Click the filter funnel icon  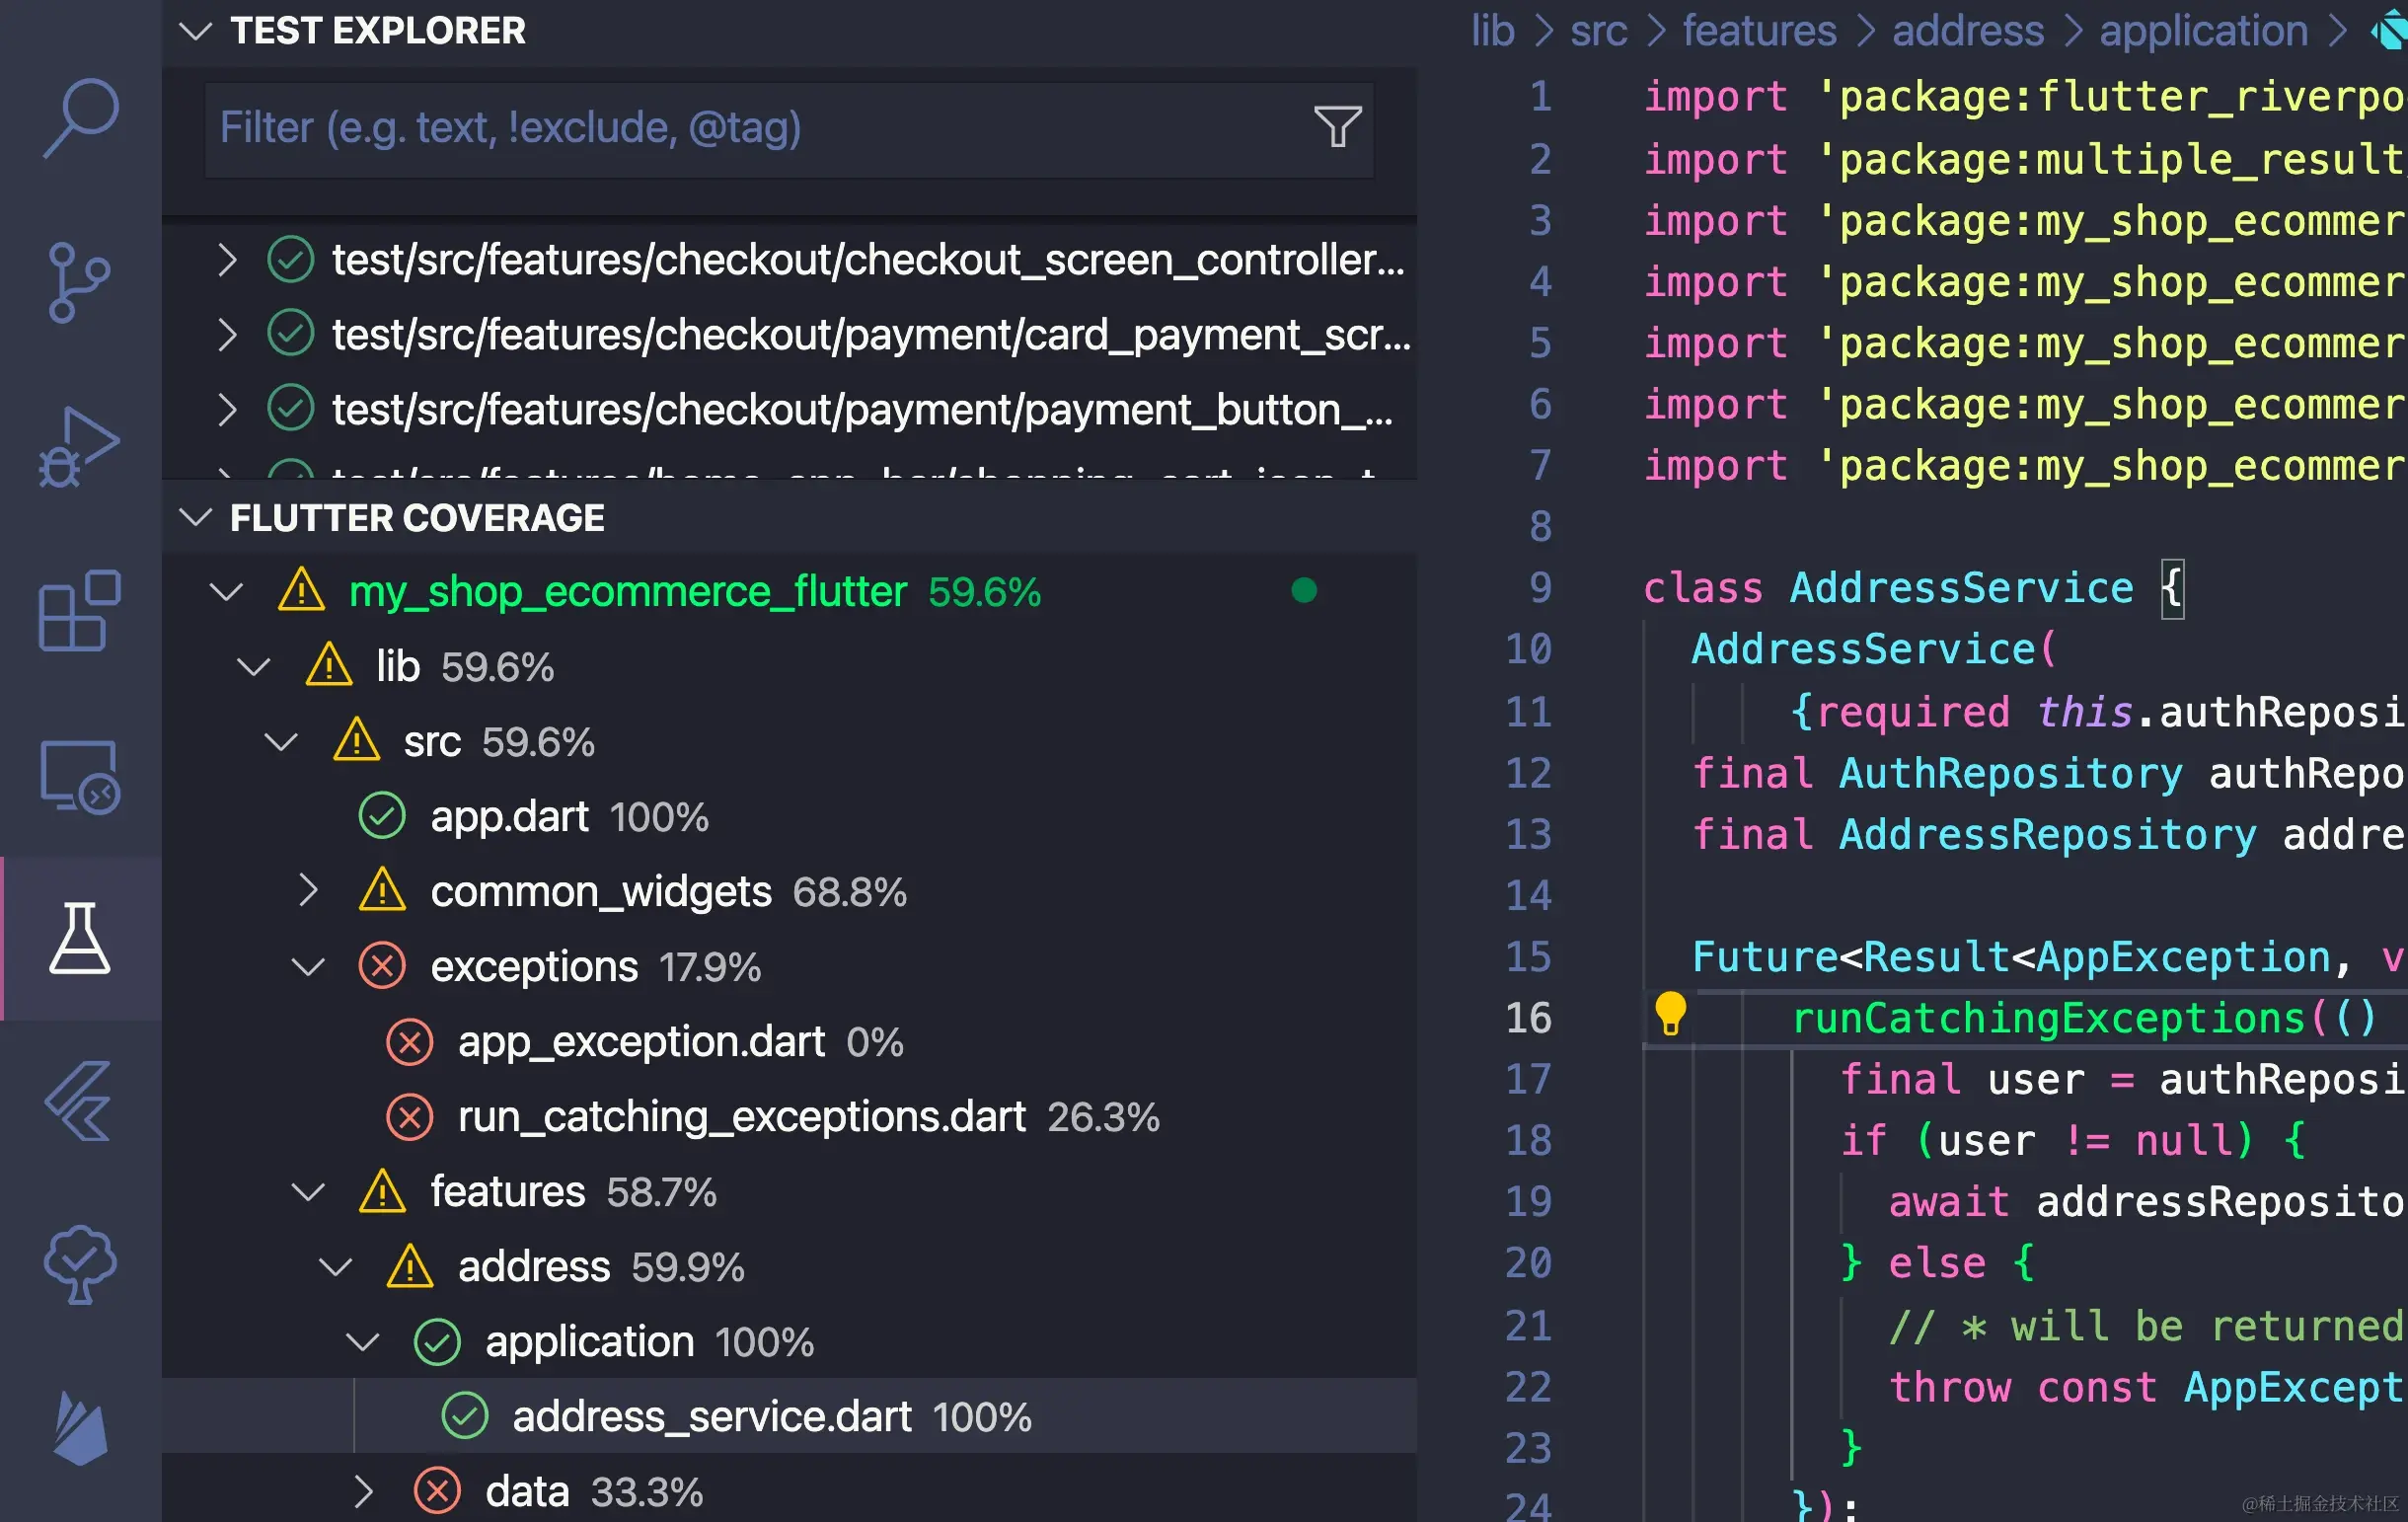pos(1337,127)
